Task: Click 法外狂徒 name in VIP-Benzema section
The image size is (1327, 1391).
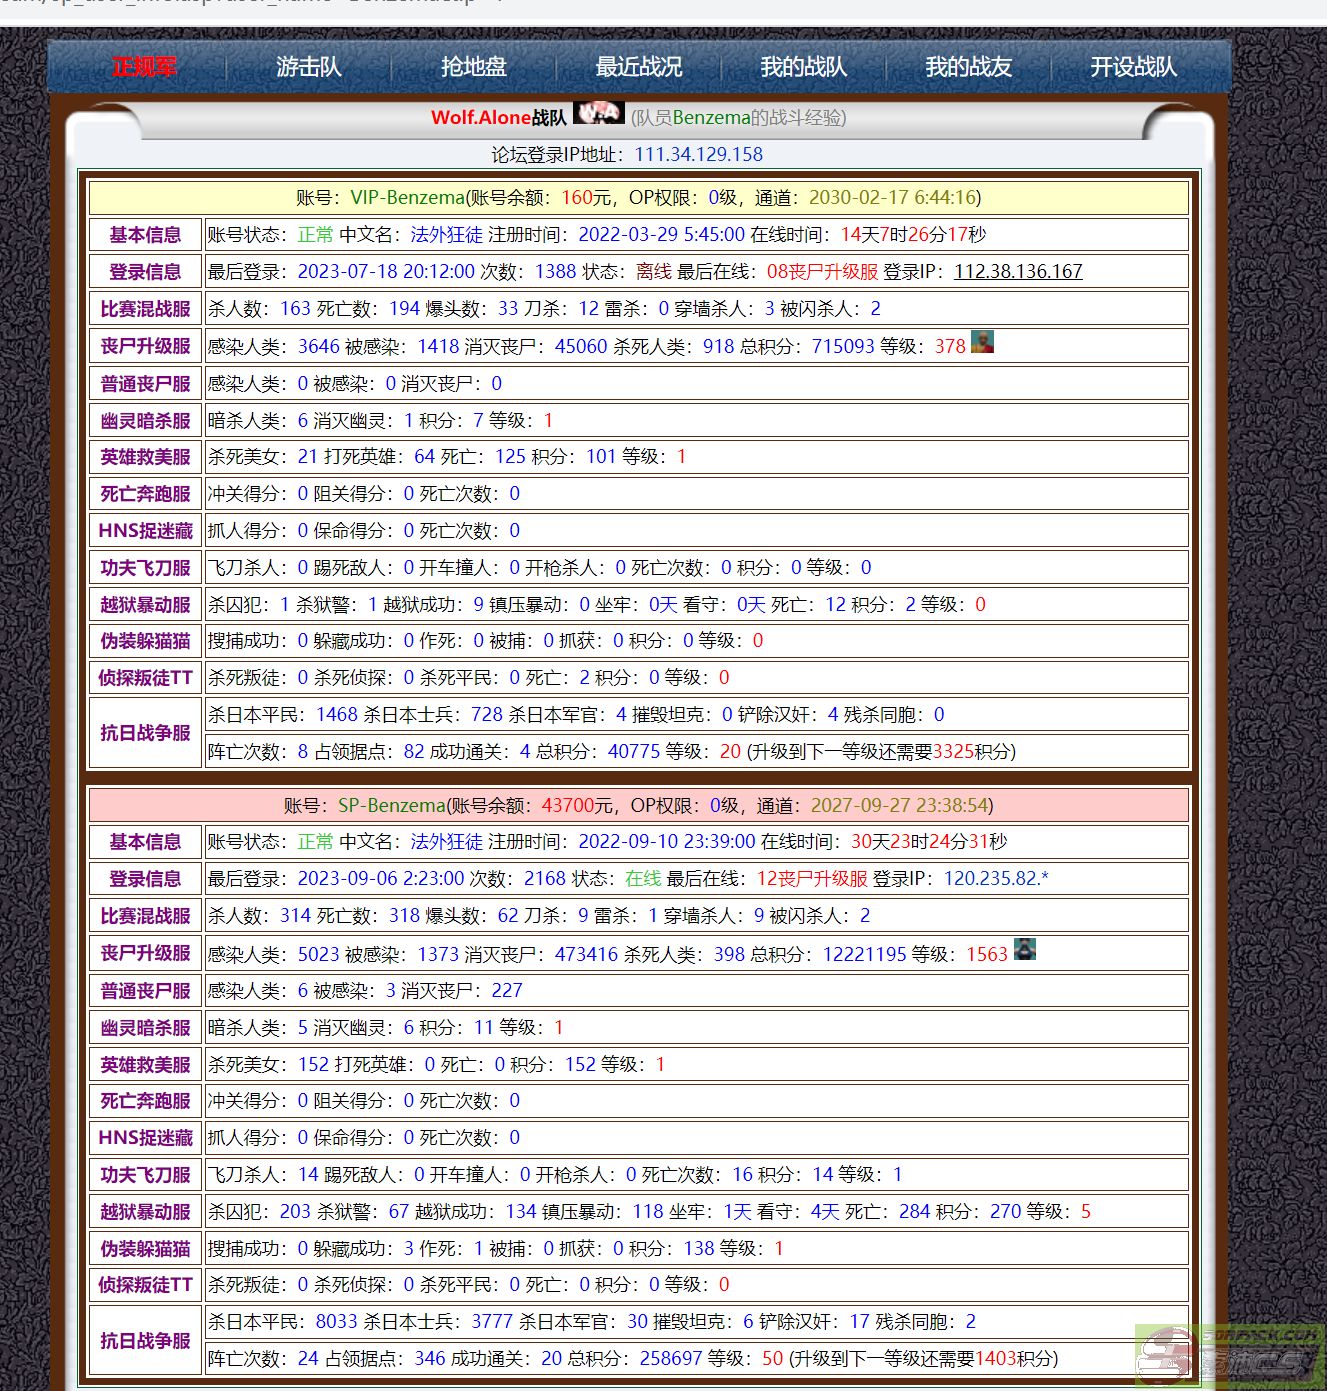Action: coord(446,234)
